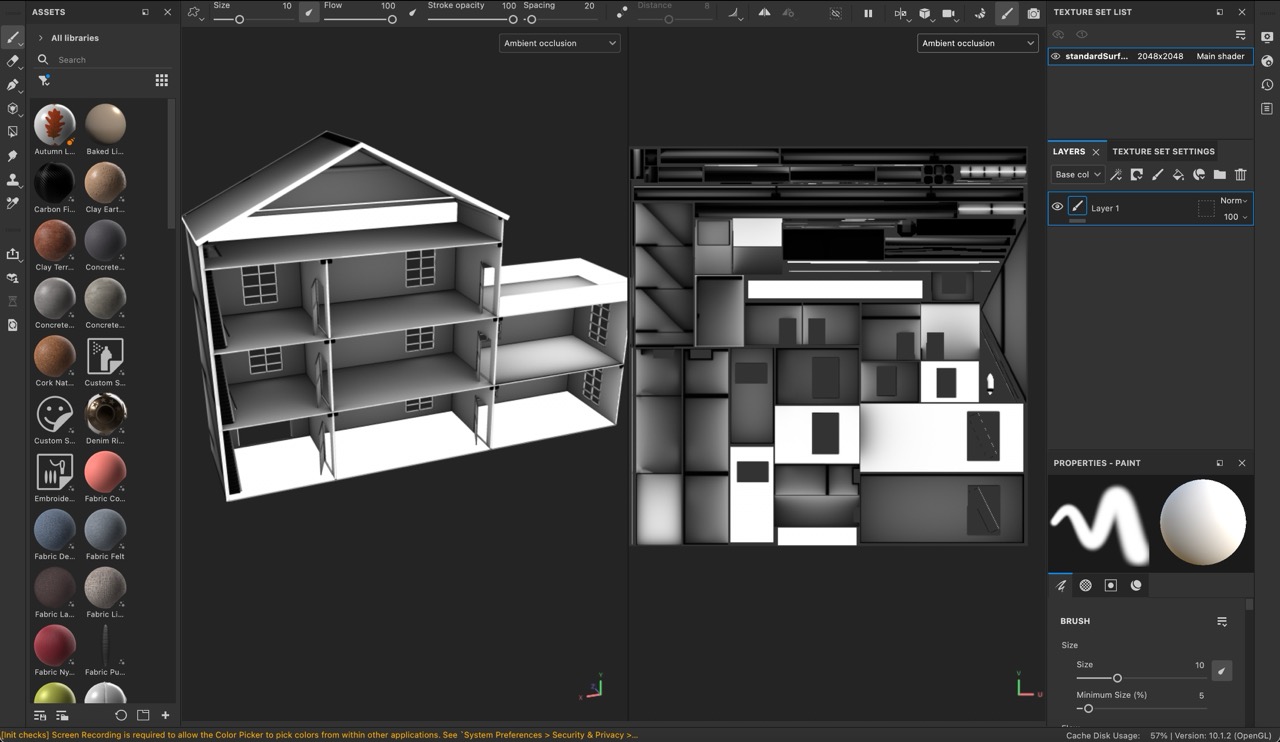The height and width of the screenshot is (742, 1280).
Task: Open Layer 1 blend mode Norm dropdown
Action: point(1233,200)
